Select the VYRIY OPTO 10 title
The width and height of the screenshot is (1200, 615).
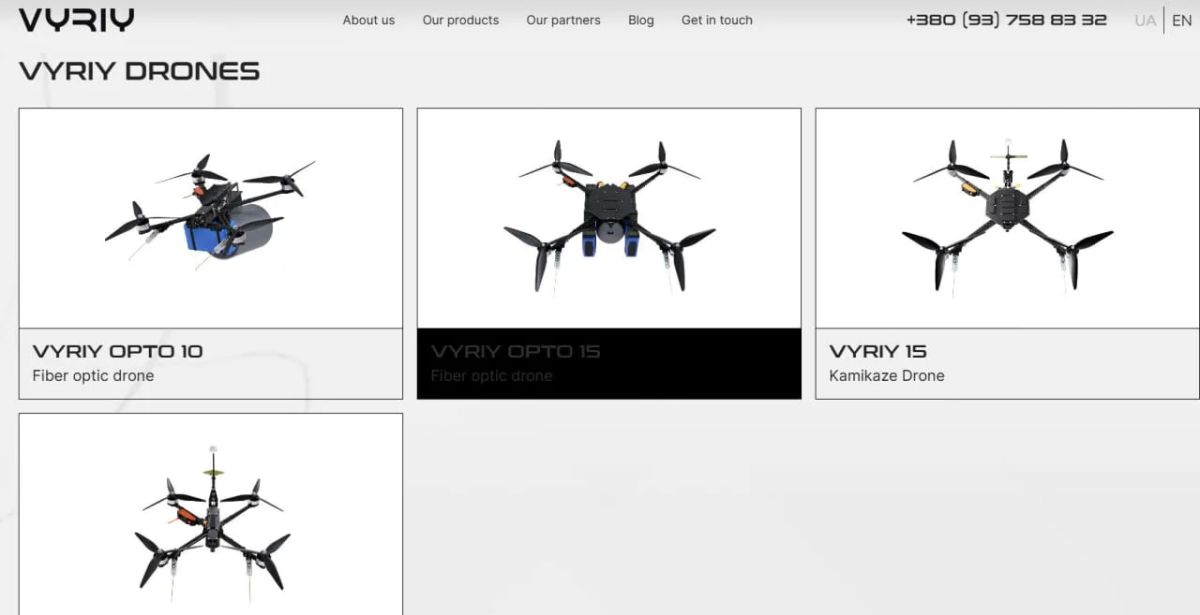point(117,351)
